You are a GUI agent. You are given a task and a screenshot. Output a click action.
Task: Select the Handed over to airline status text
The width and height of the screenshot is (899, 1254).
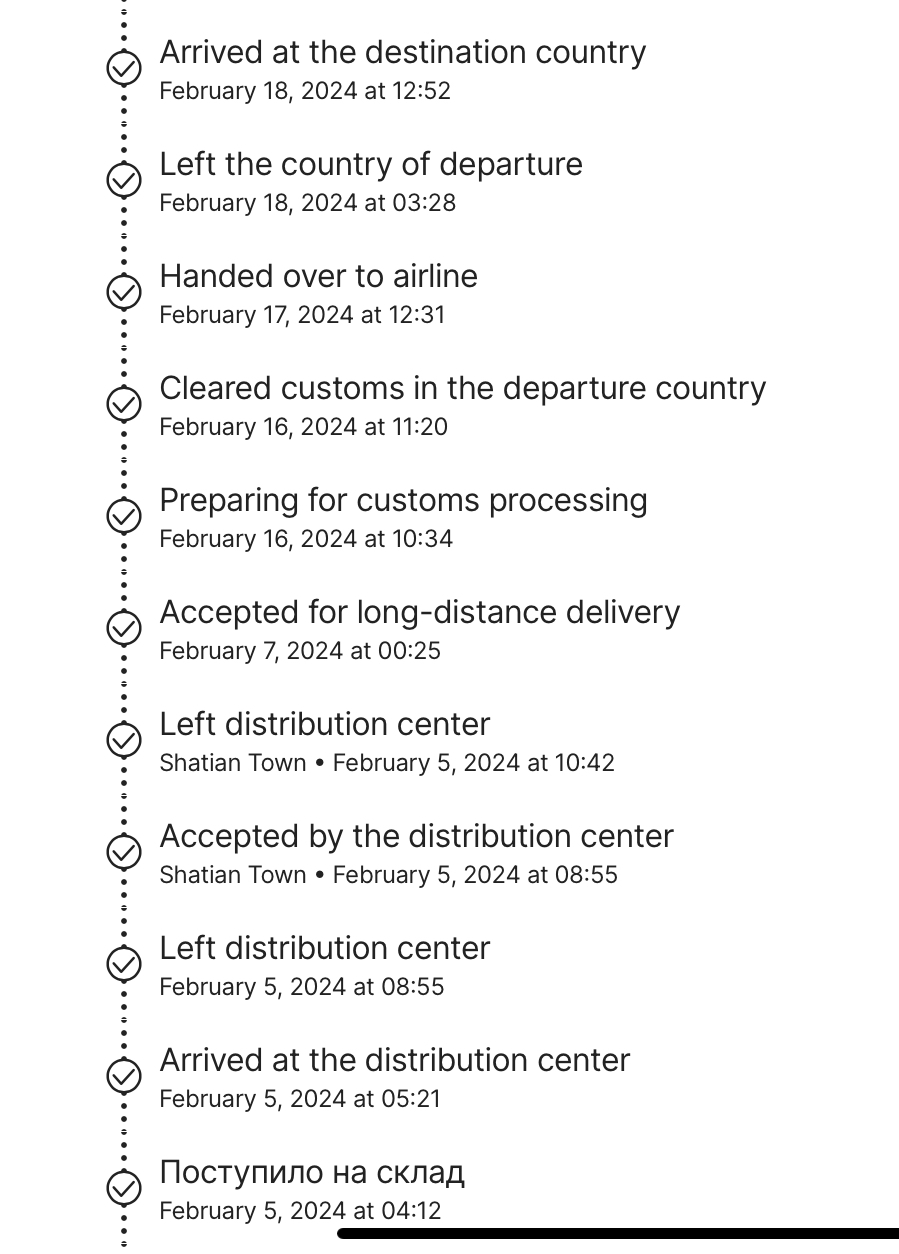[x=319, y=276]
